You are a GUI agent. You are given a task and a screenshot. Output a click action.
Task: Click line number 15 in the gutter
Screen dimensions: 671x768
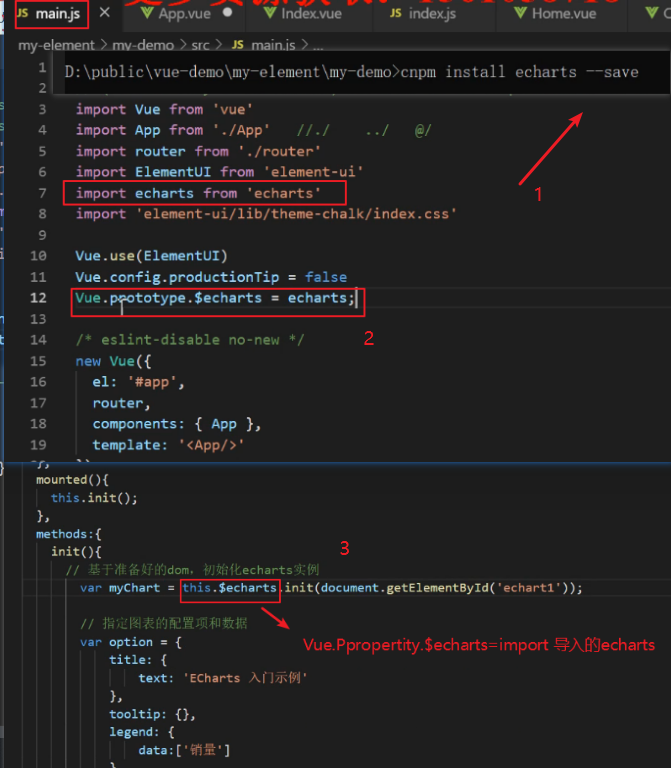(x=38, y=361)
